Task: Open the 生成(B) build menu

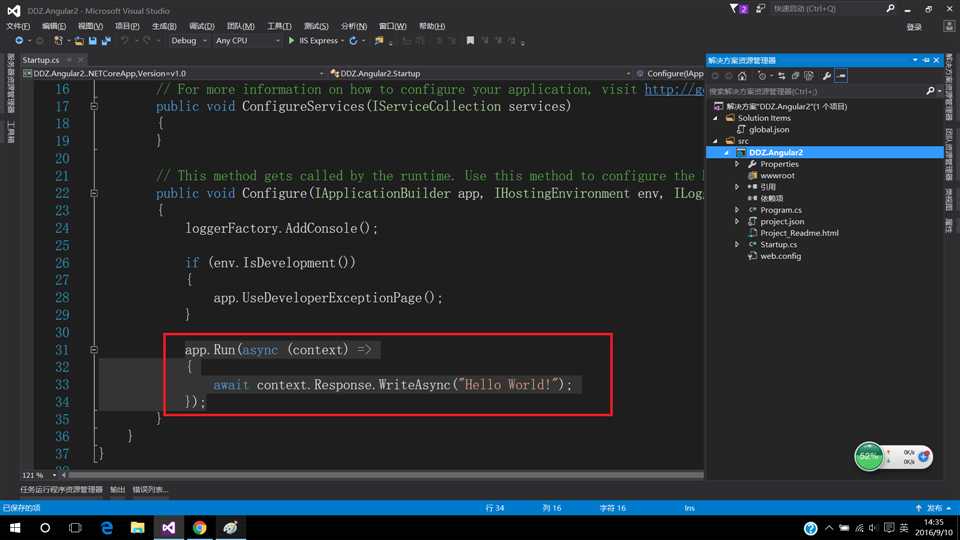Action: coord(164,26)
